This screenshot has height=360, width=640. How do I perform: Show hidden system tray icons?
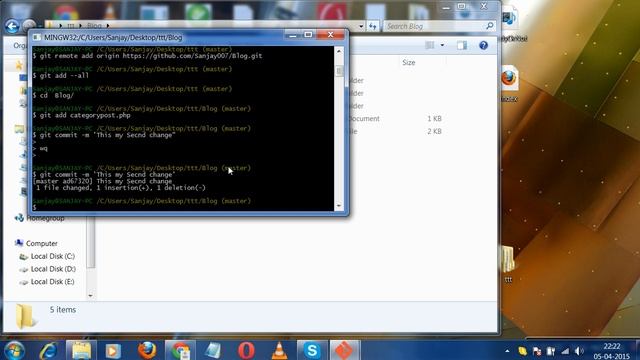(507, 351)
